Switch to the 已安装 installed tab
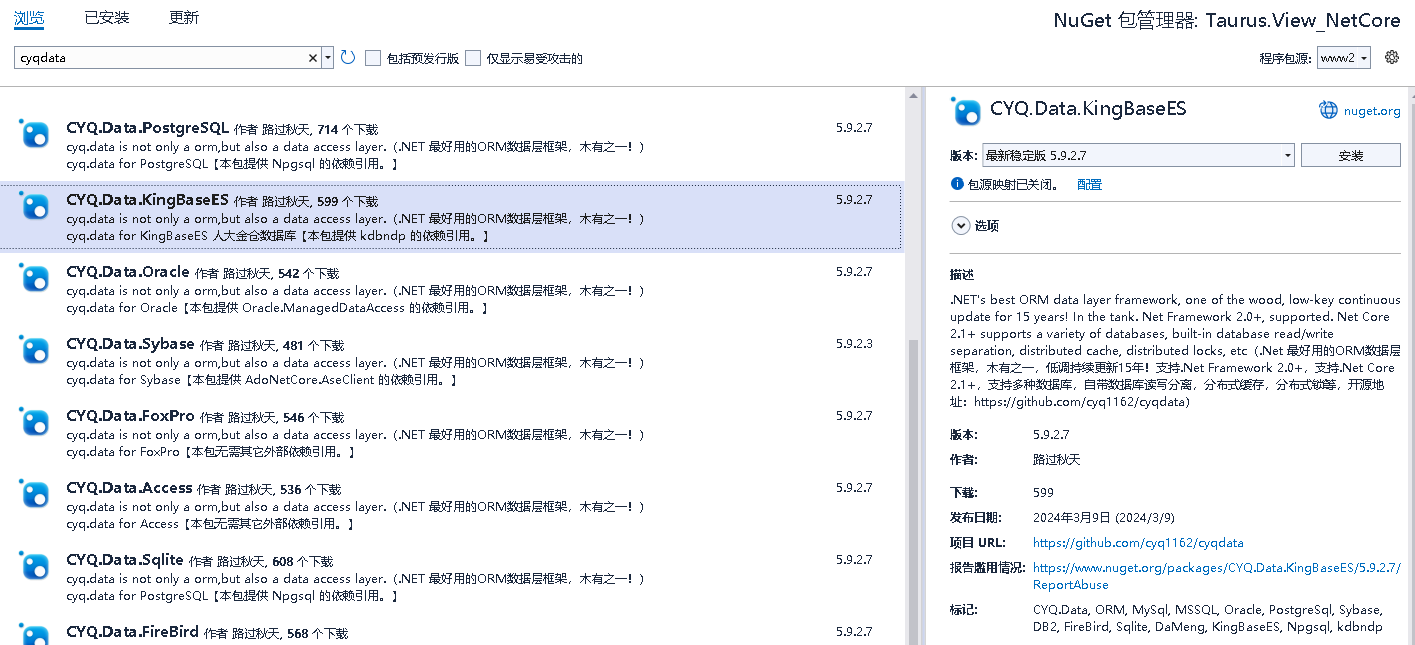1415x645 pixels. (107, 18)
